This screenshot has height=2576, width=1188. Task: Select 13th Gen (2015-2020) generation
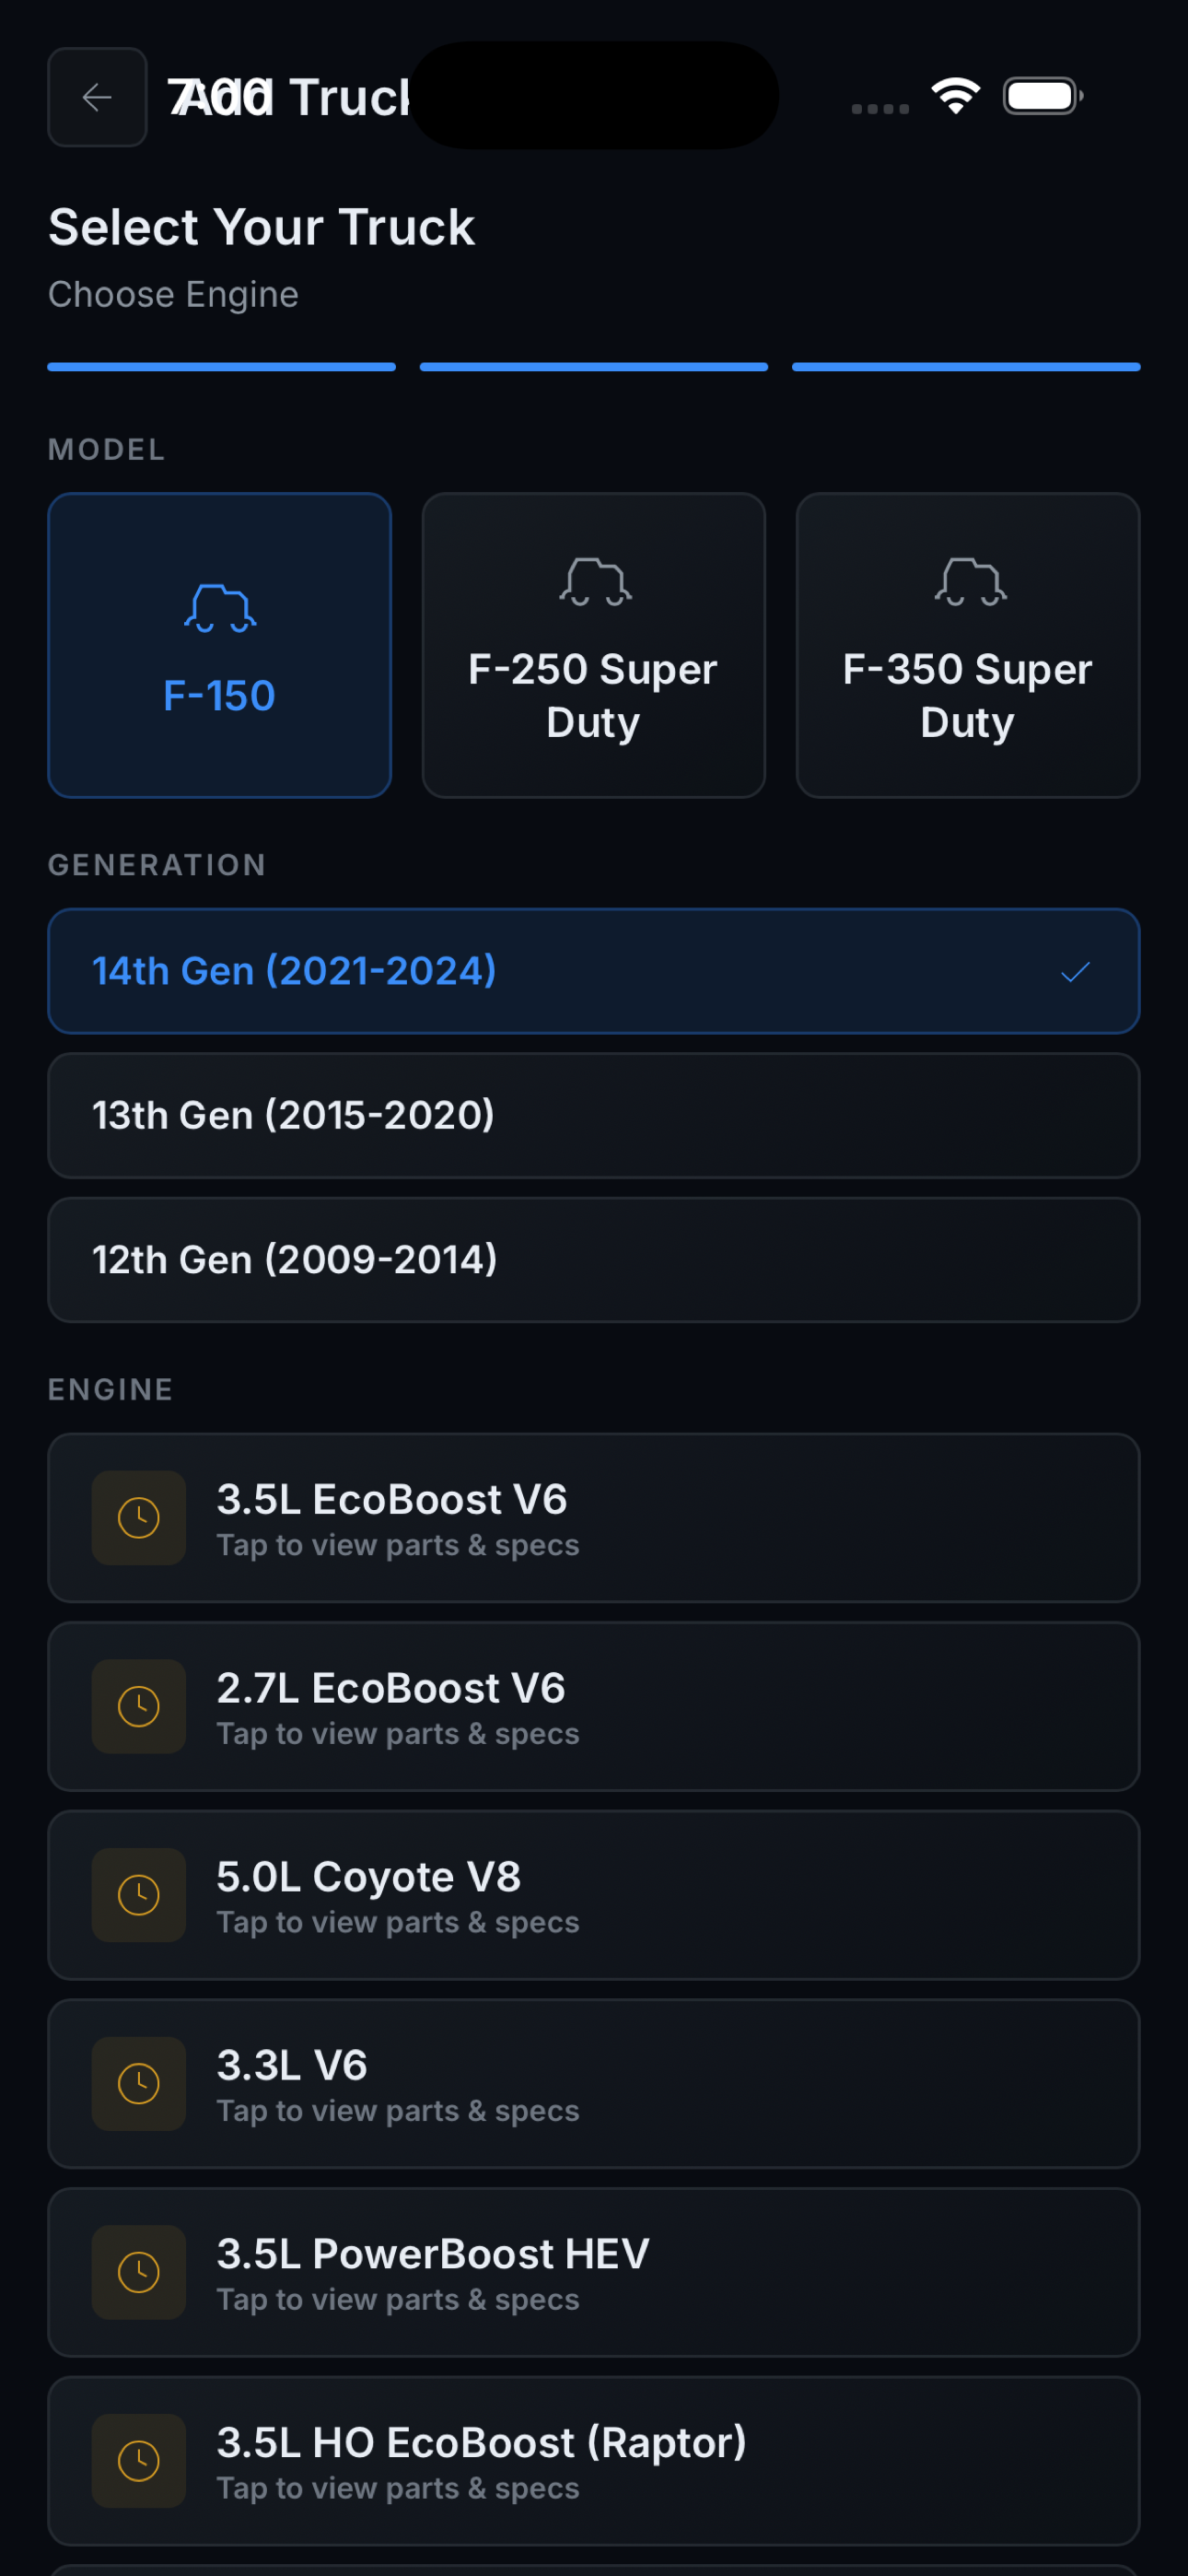click(x=594, y=1115)
